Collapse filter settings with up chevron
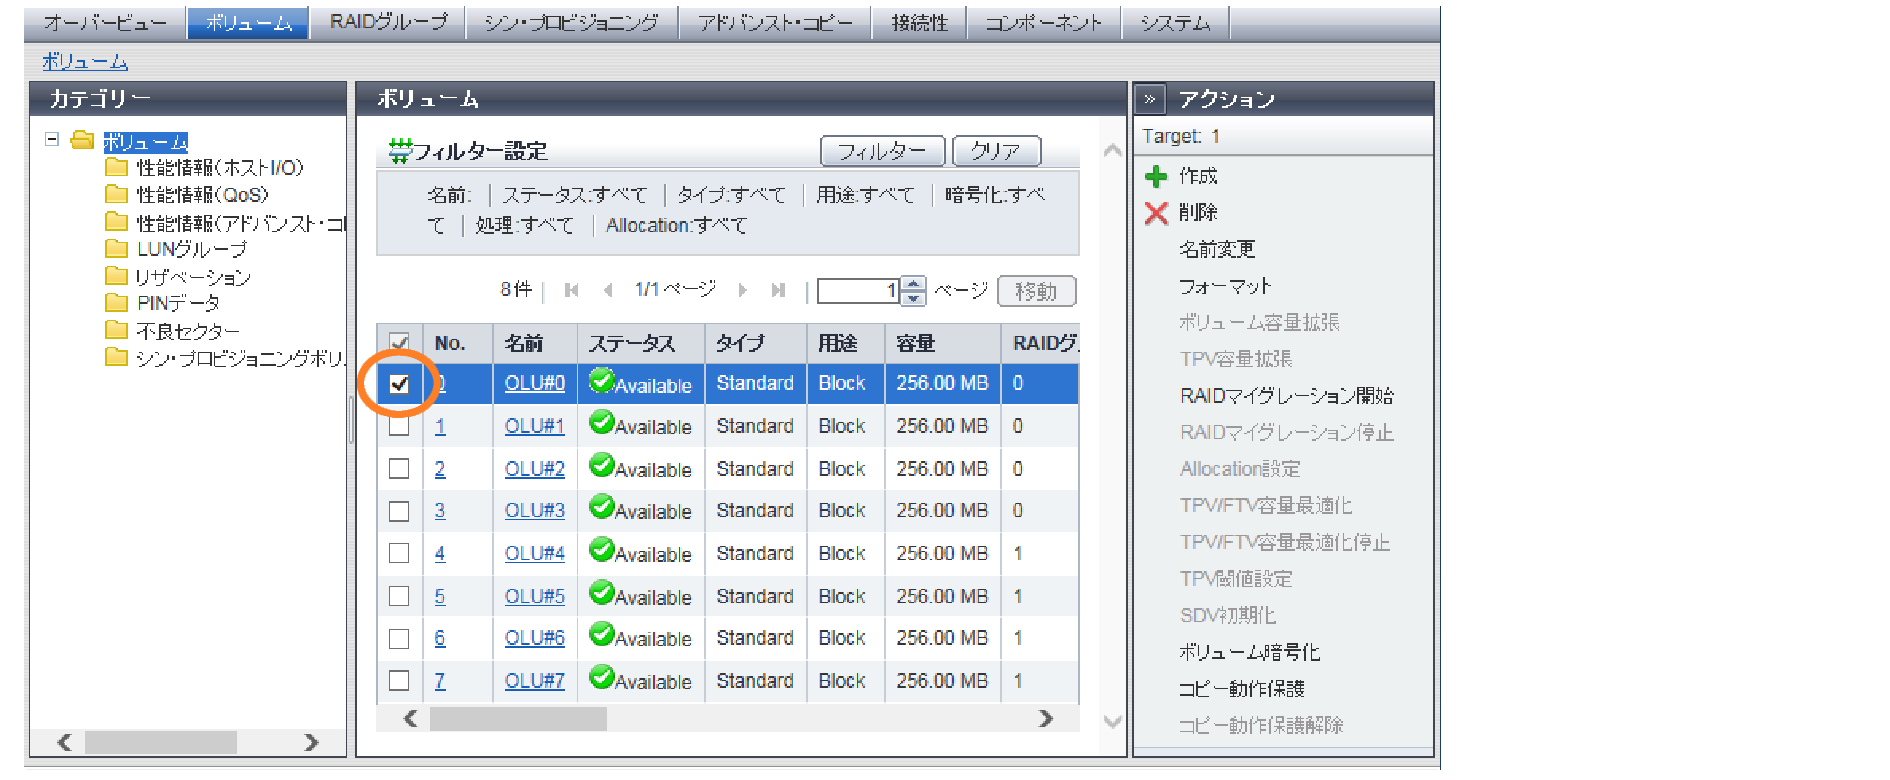1890x780 pixels. pyautogui.click(x=1112, y=151)
